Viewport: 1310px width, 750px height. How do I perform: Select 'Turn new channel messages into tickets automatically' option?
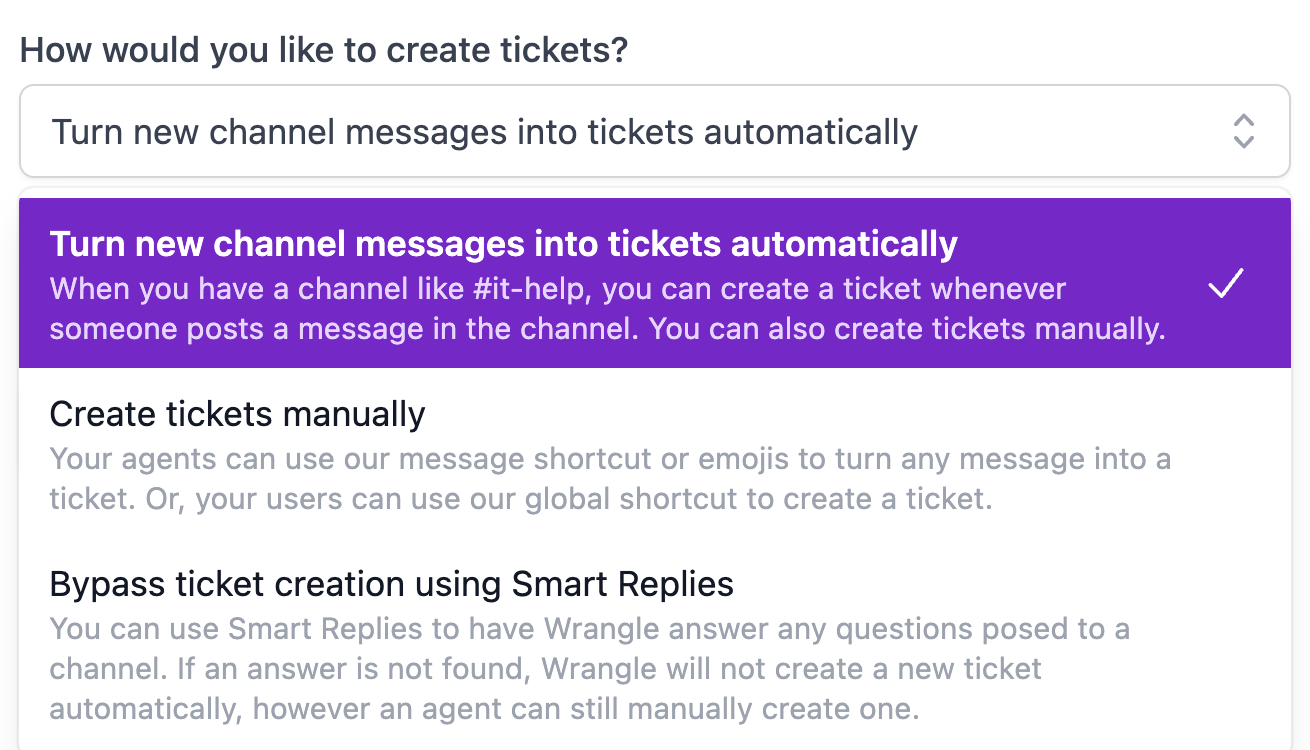tap(503, 245)
